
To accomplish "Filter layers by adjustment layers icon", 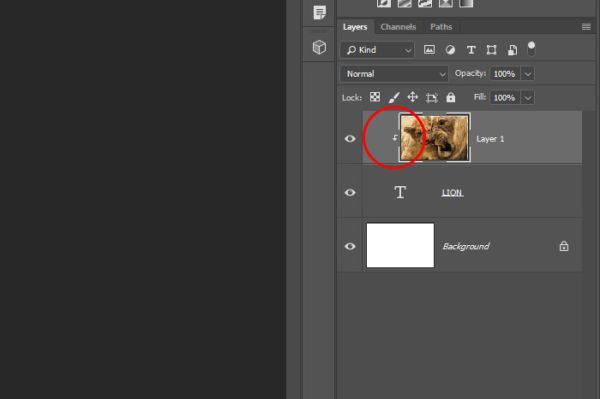I will pos(450,50).
